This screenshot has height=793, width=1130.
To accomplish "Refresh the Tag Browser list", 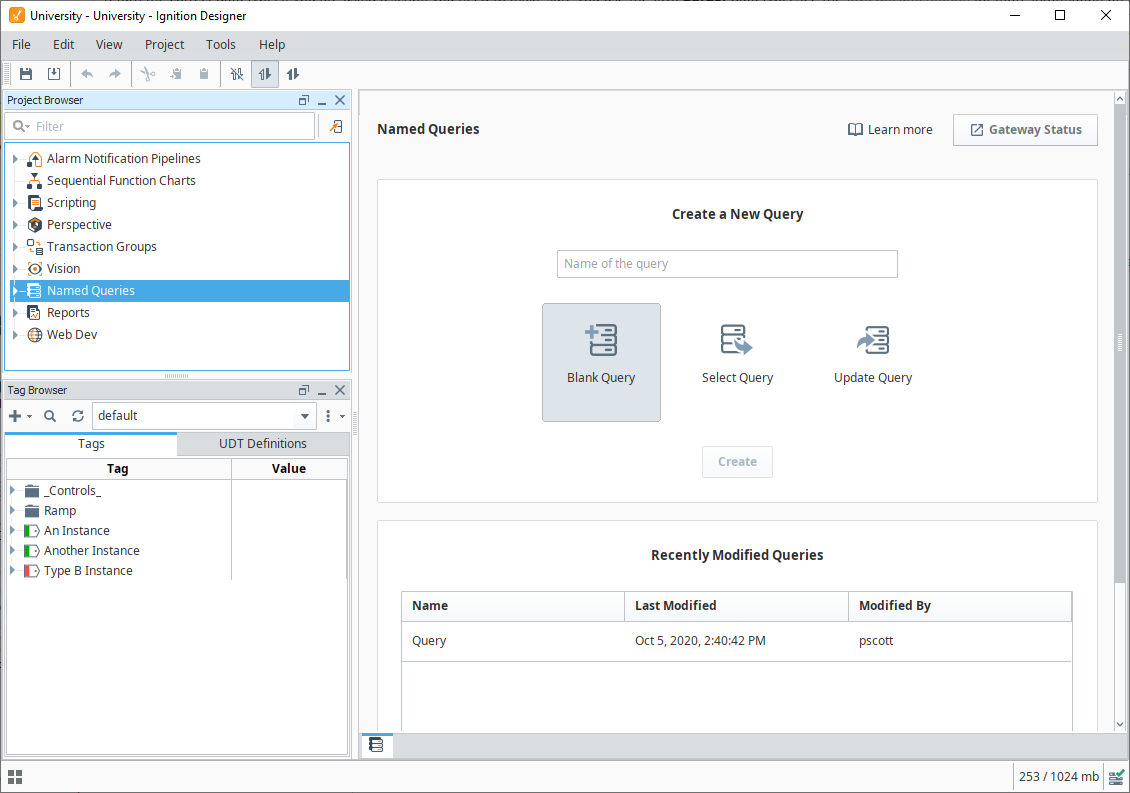I will point(77,416).
